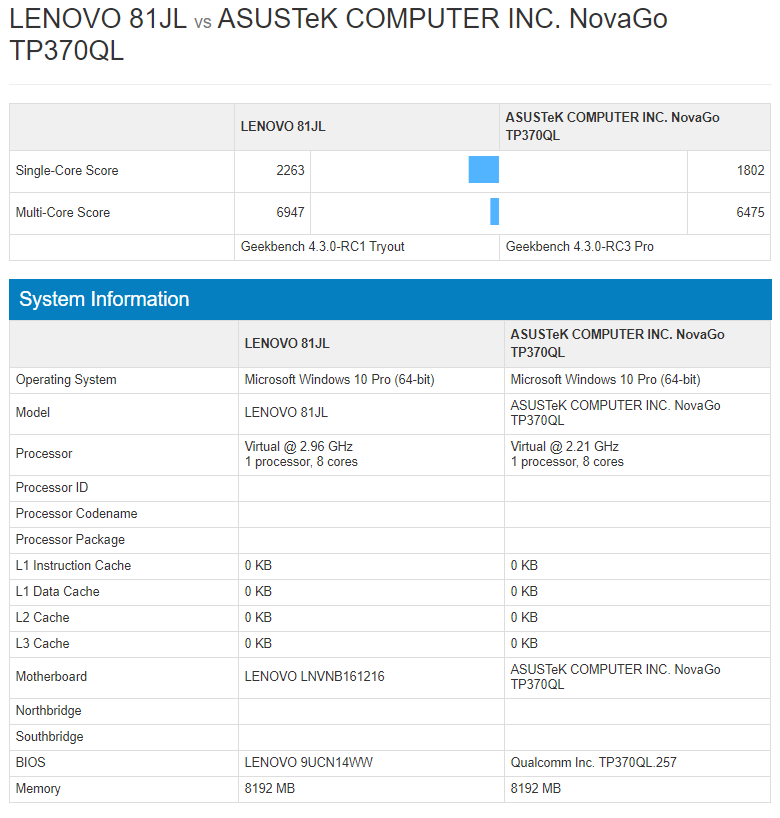Select ASUSTeK header in System Information table

click(x=617, y=343)
